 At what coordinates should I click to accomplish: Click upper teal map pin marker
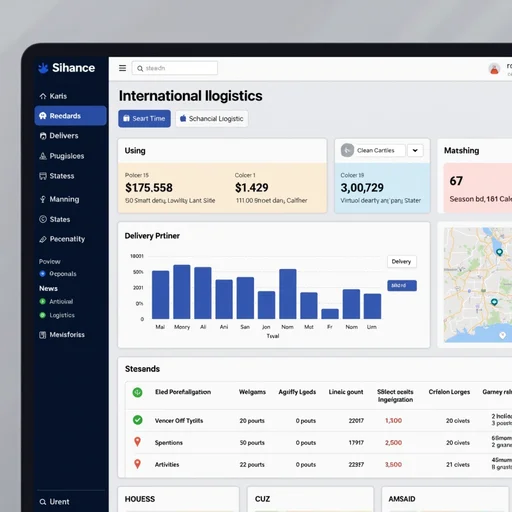pos(499,252)
